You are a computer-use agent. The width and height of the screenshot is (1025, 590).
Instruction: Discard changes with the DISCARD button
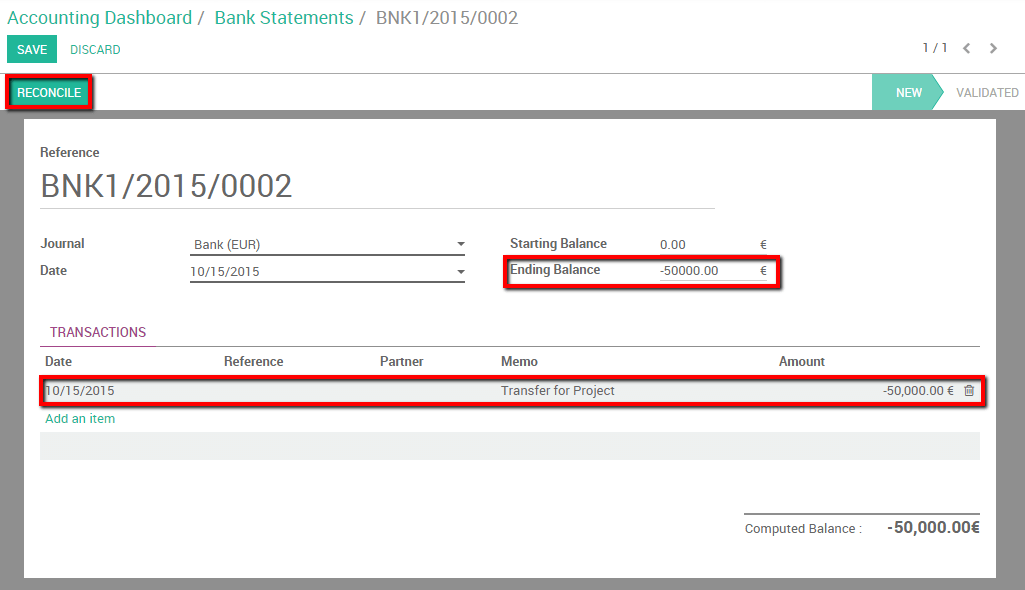(95, 49)
